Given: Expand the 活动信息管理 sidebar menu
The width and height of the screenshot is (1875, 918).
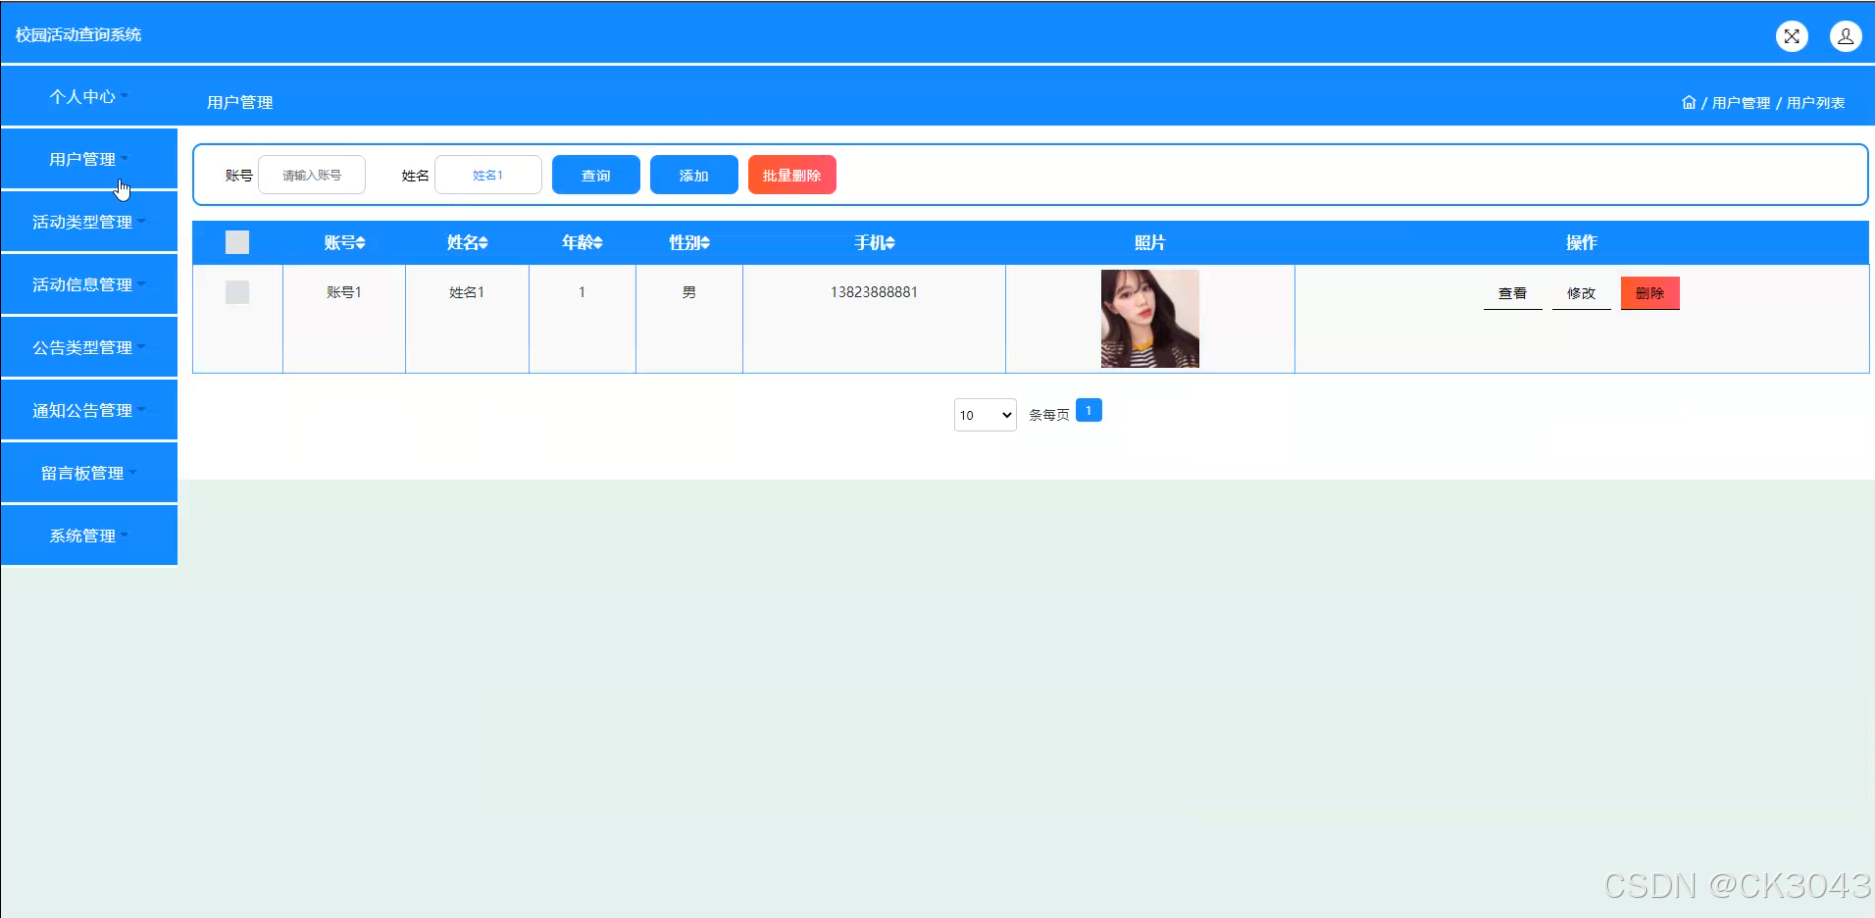Looking at the screenshot, I should 89,285.
